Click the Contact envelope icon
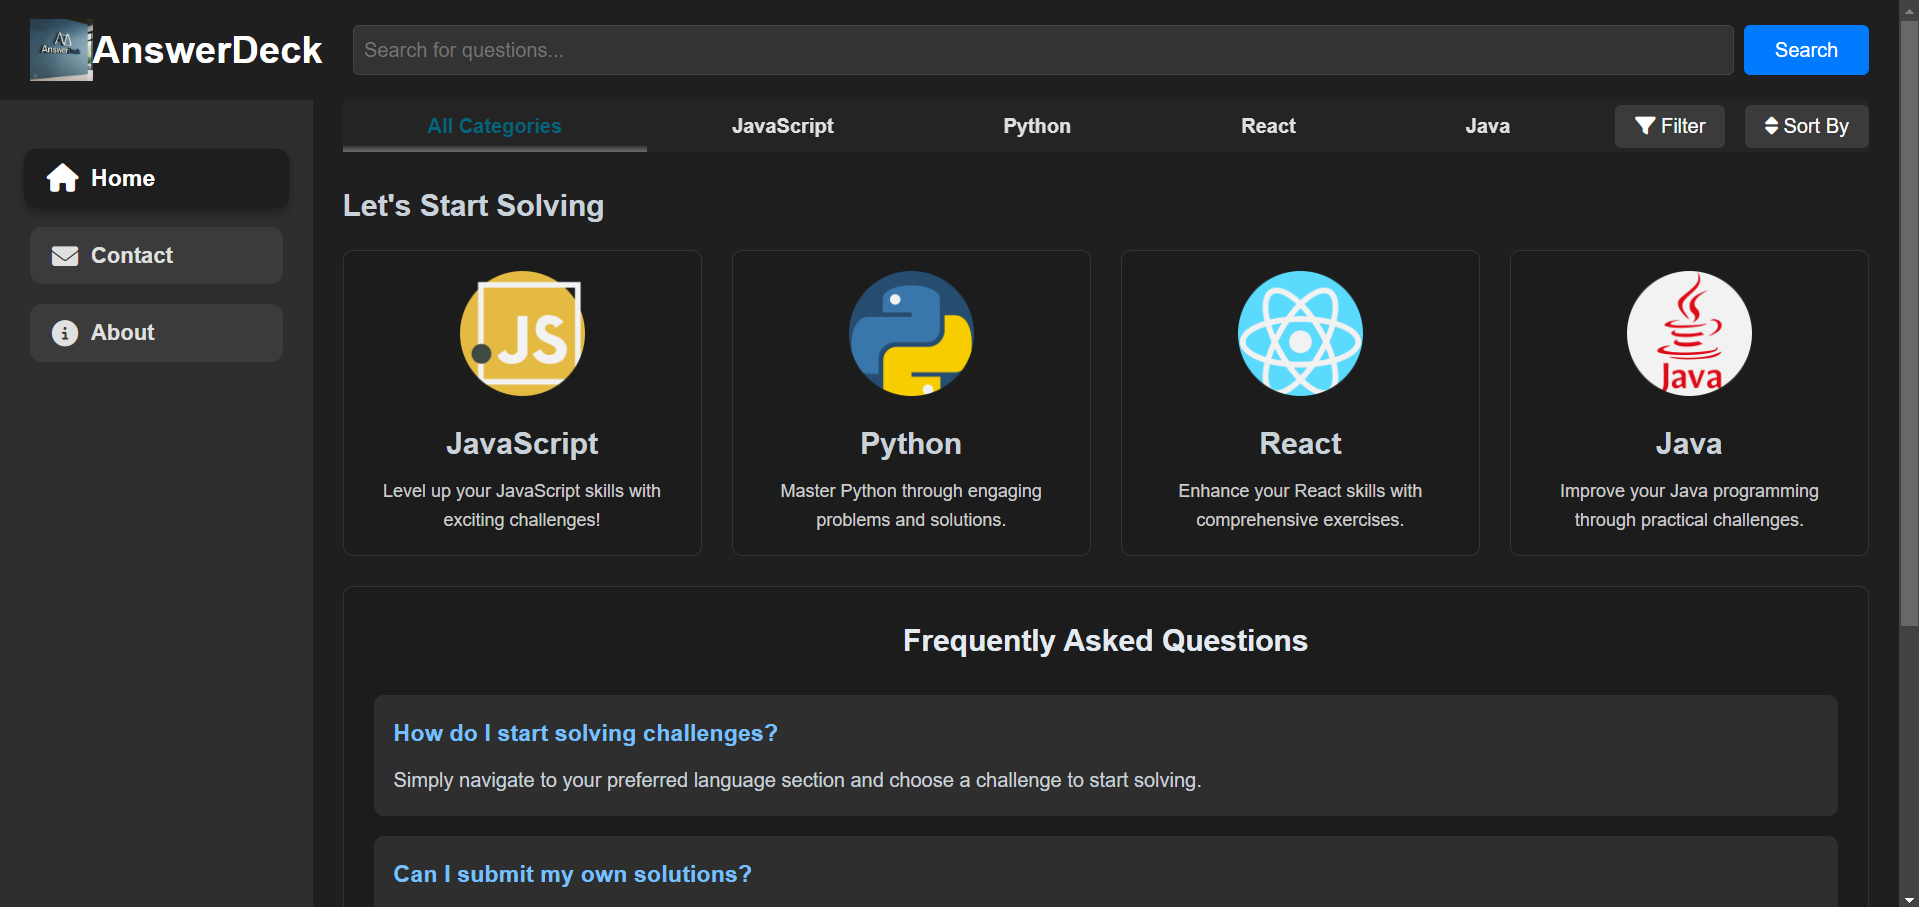Screen dimensions: 1919x907 (65, 256)
